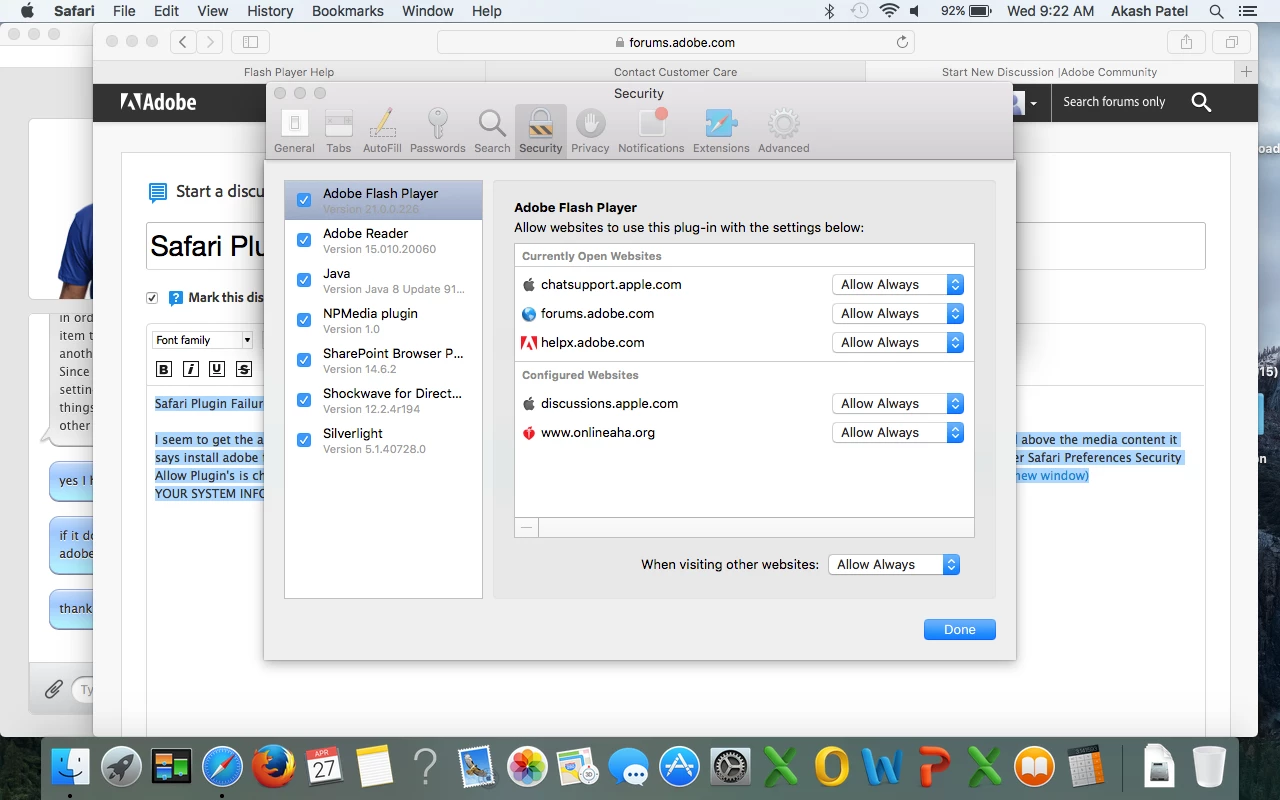Uncheck the Adobe Reader plug-in

(x=304, y=240)
